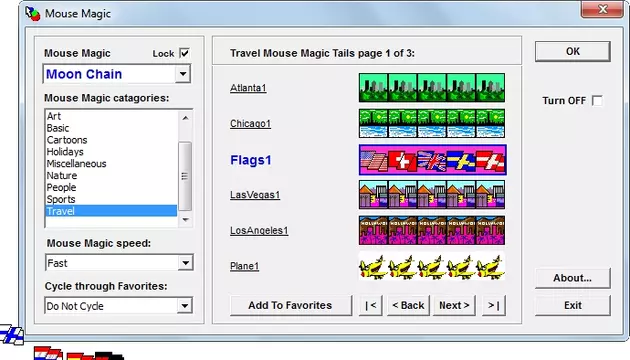Open the Moon Chain tail dropdown

[x=183, y=74]
